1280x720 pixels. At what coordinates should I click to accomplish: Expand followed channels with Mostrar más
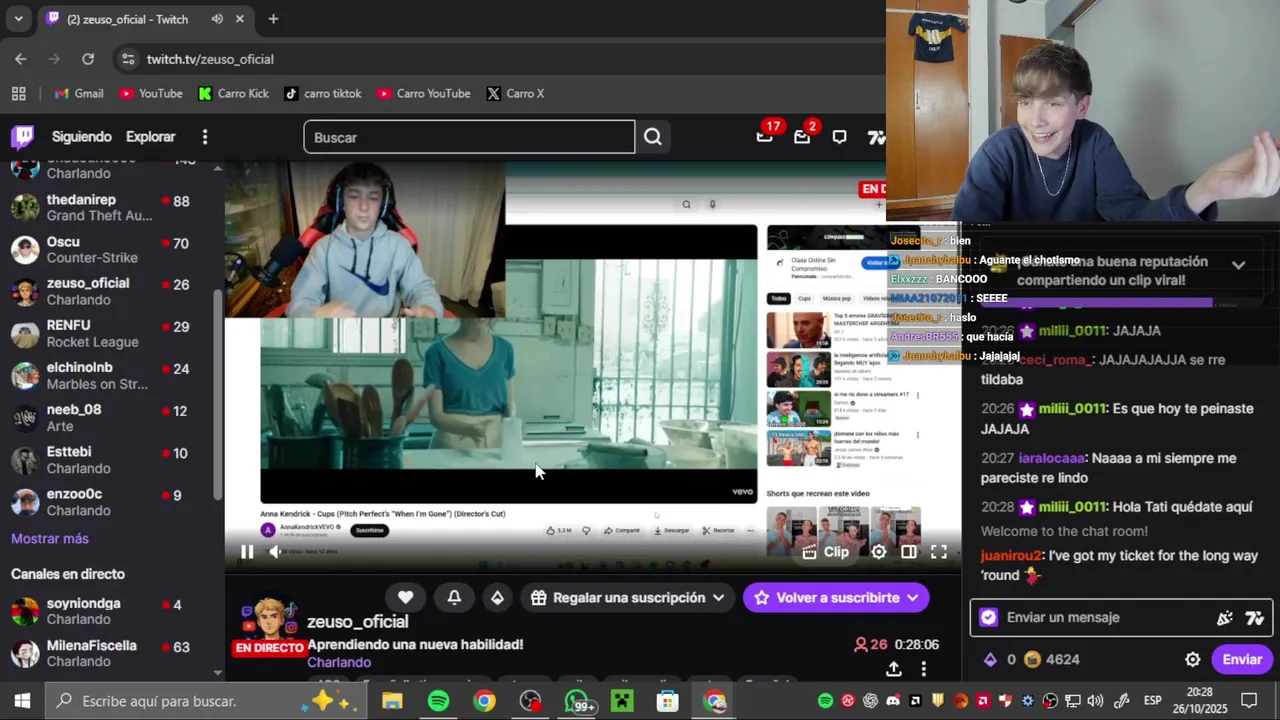(50, 538)
